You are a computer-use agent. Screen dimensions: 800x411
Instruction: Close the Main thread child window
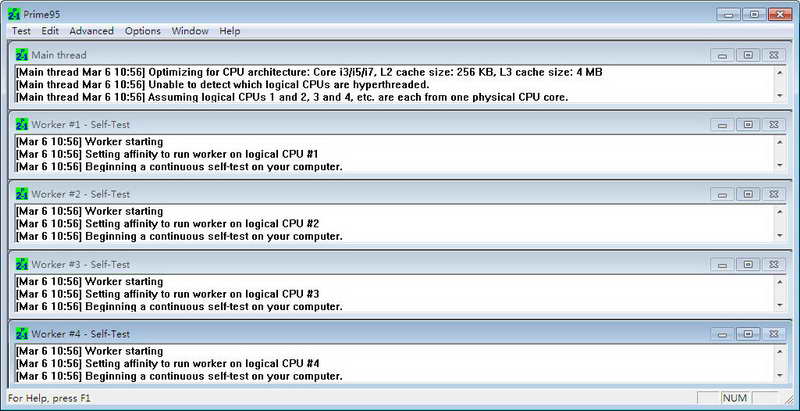[x=774, y=55]
